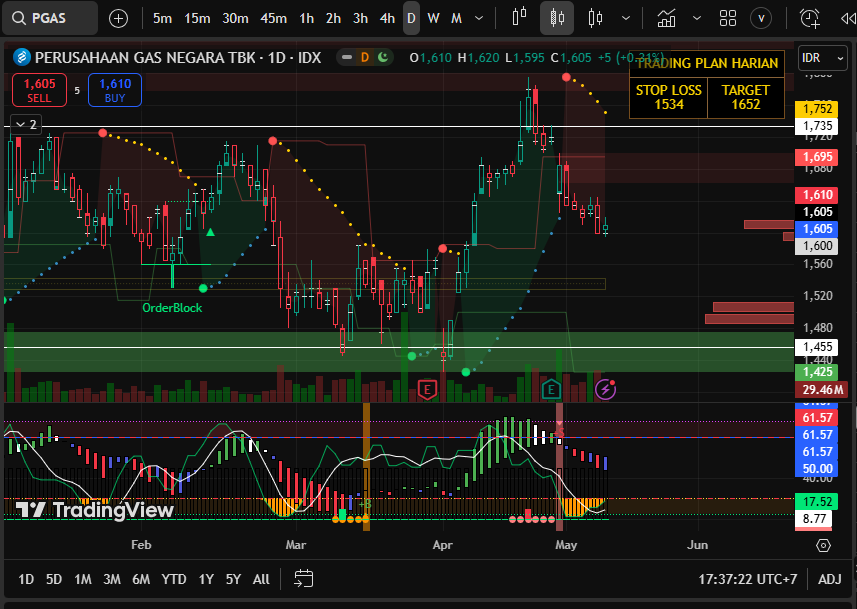Click the orange D delayed data badge
857x609 pixels.
[x=365, y=57]
